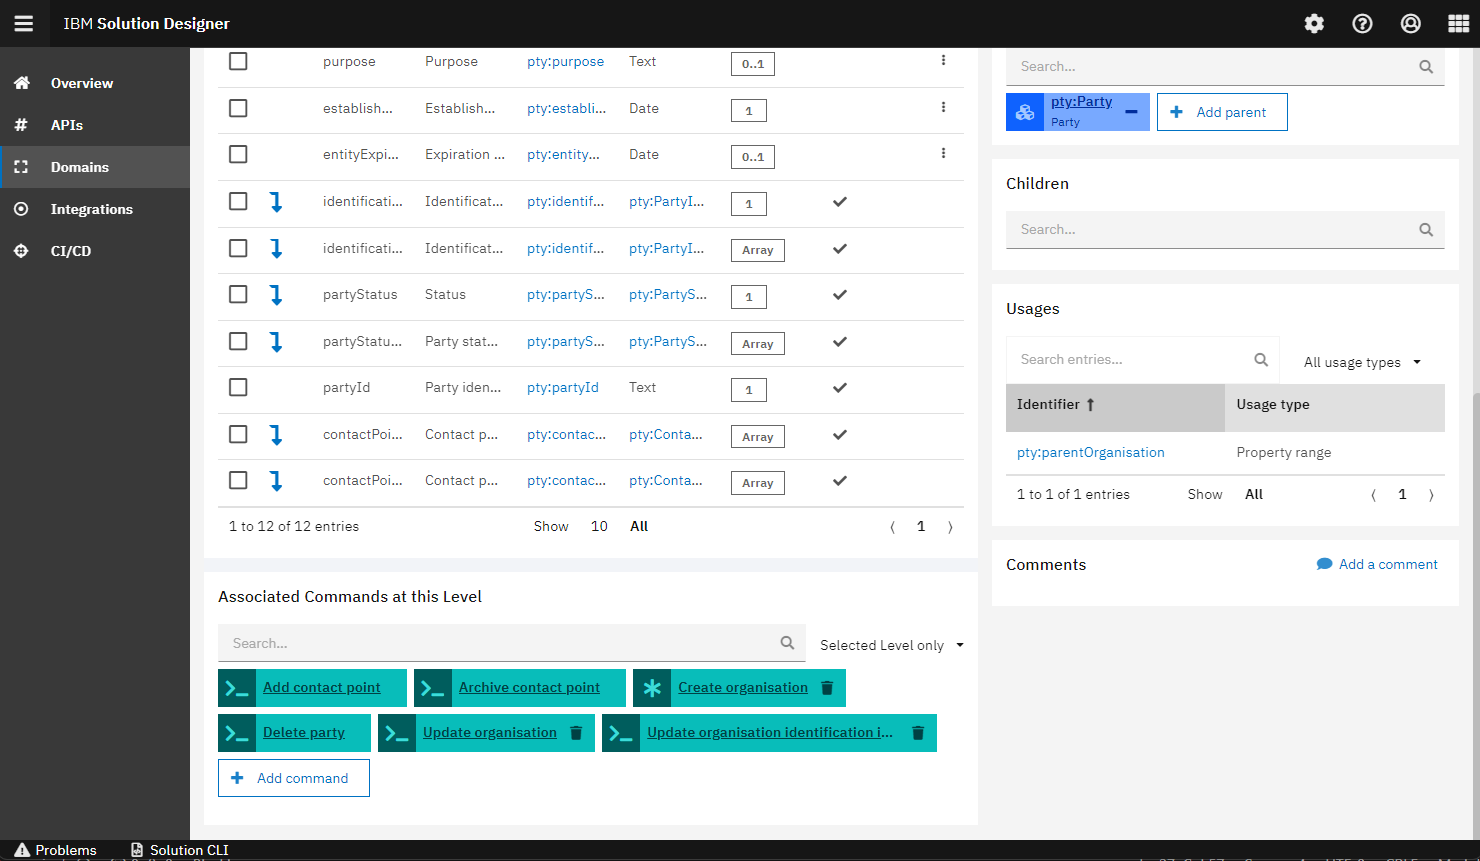Open the hamburger navigation menu
The height and width of the screenshot is (861, 1480).
pyautogui.click(x=24, y=24)
